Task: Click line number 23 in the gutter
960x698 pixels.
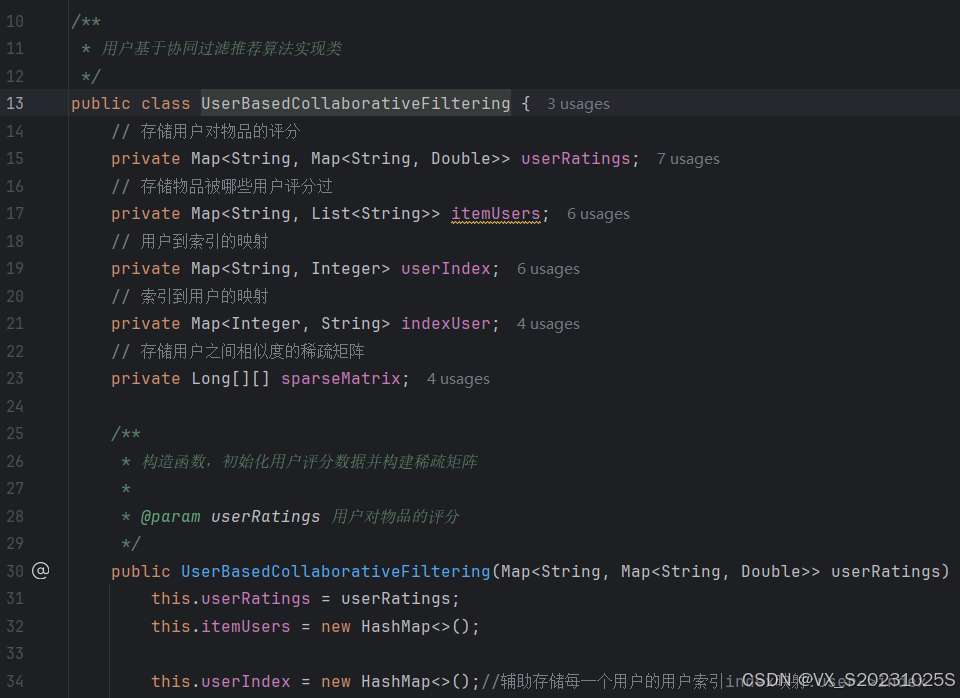Action: [15, 379]
